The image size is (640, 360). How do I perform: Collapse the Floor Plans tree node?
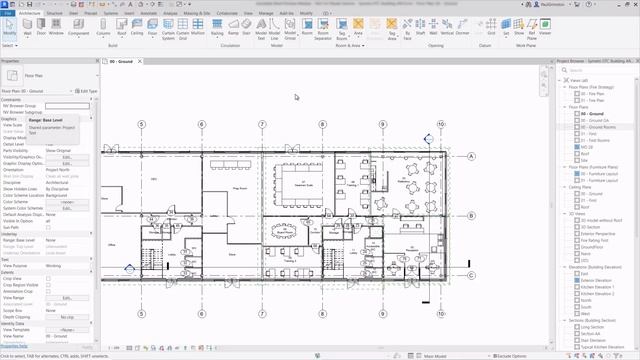pyautogui.click(x=565, y=107)
